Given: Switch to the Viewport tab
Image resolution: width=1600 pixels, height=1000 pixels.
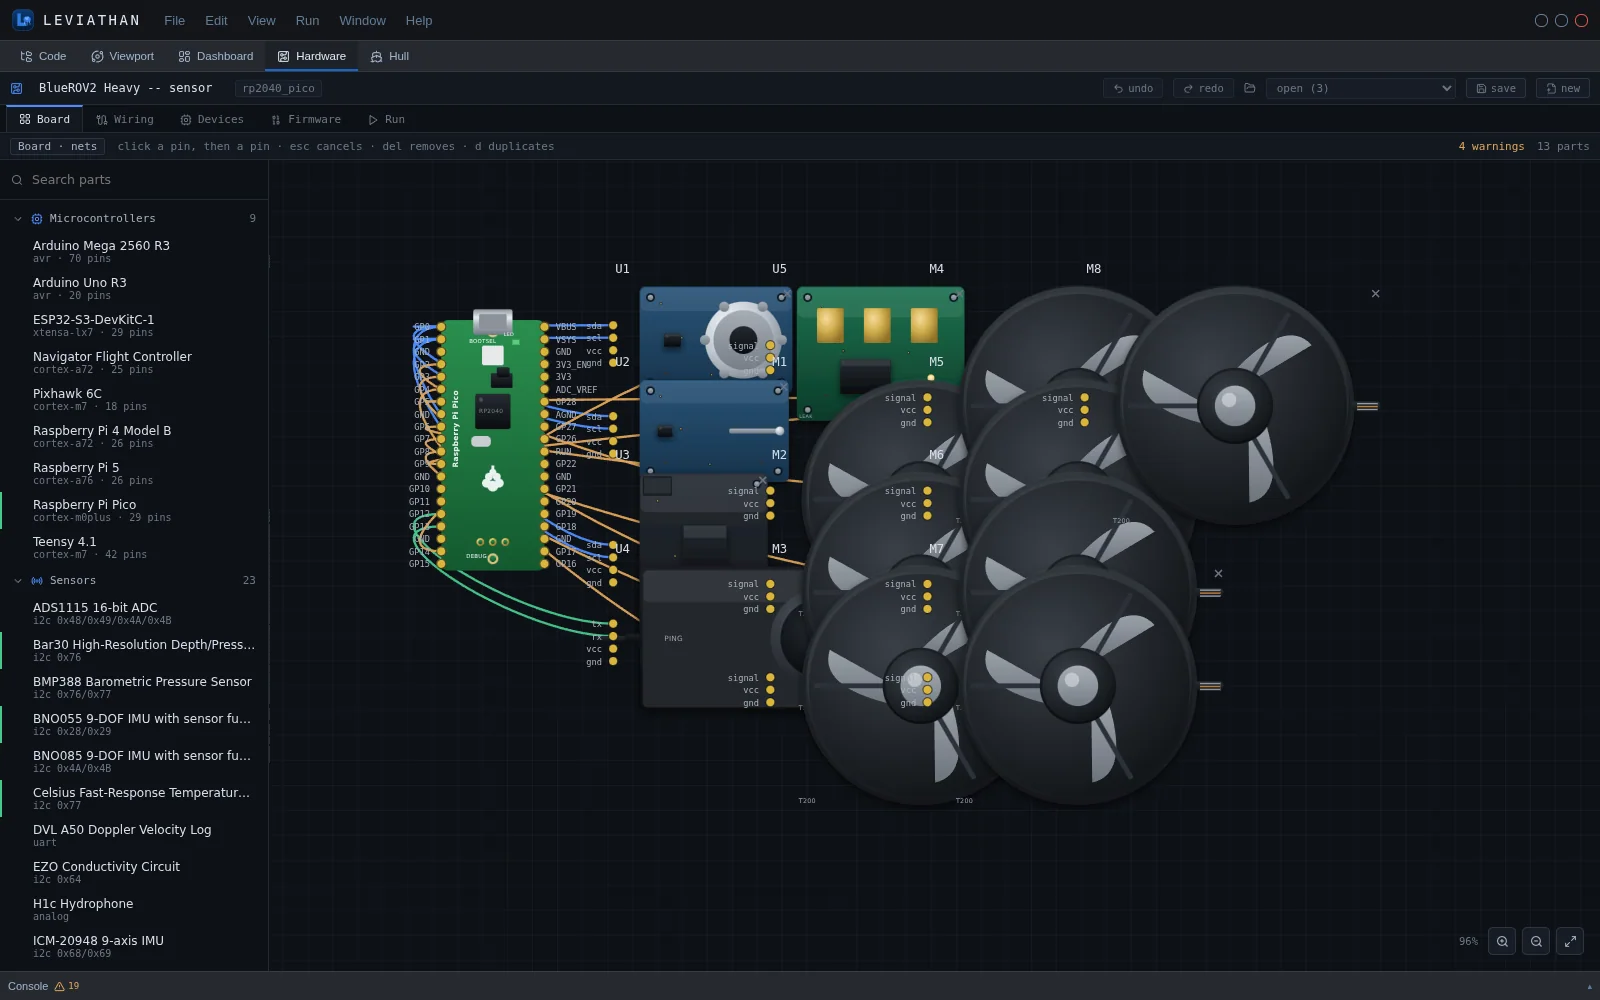Looking at the screenshot, I should [x=122, y=56].
